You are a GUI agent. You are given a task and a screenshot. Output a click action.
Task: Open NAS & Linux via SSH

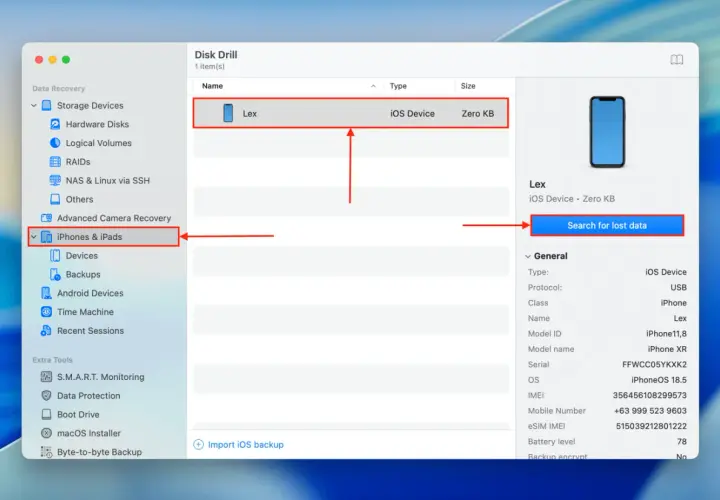coord(107,180)
